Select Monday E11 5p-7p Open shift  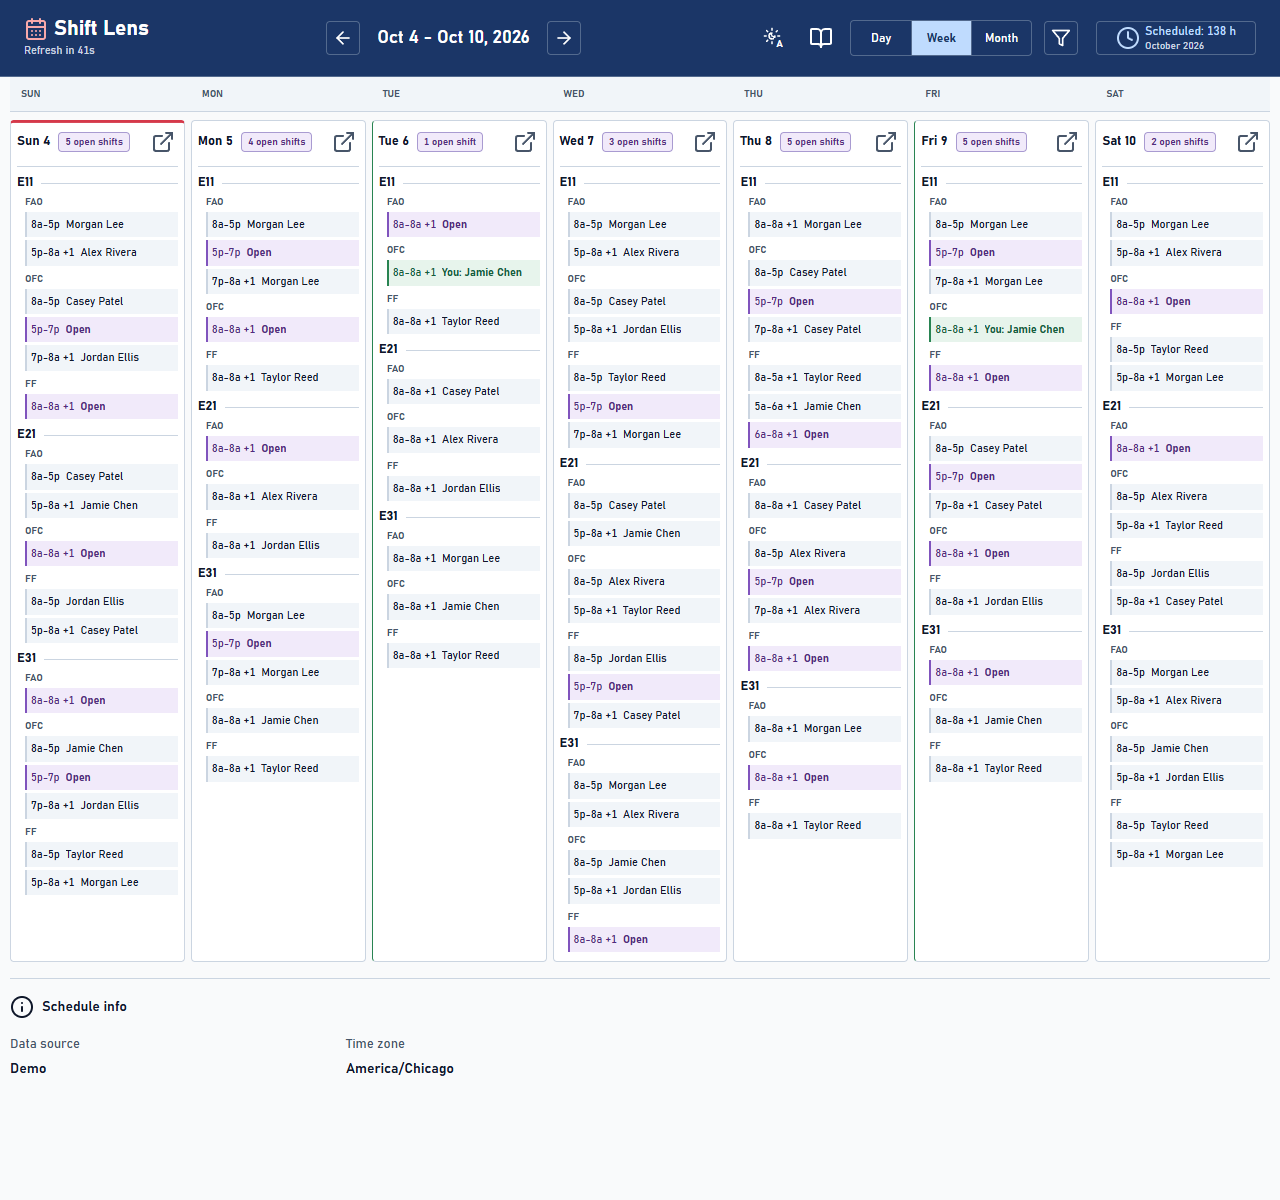click(x=282, y=253)
